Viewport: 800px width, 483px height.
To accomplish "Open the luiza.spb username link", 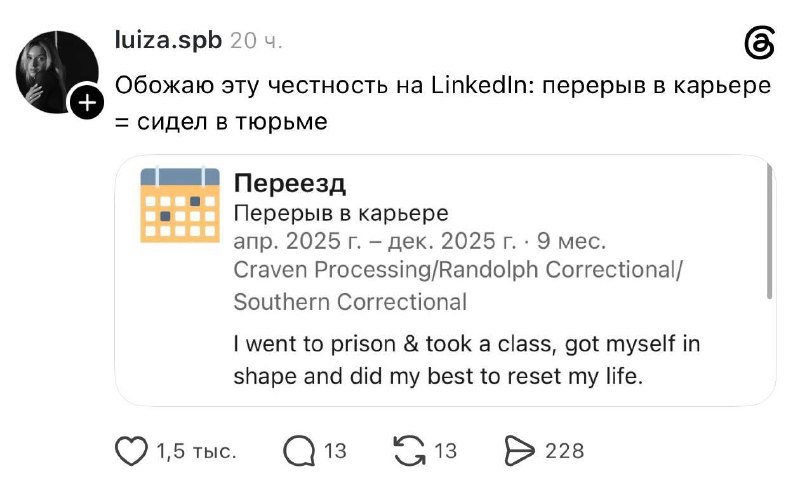I will pos(168,40).
